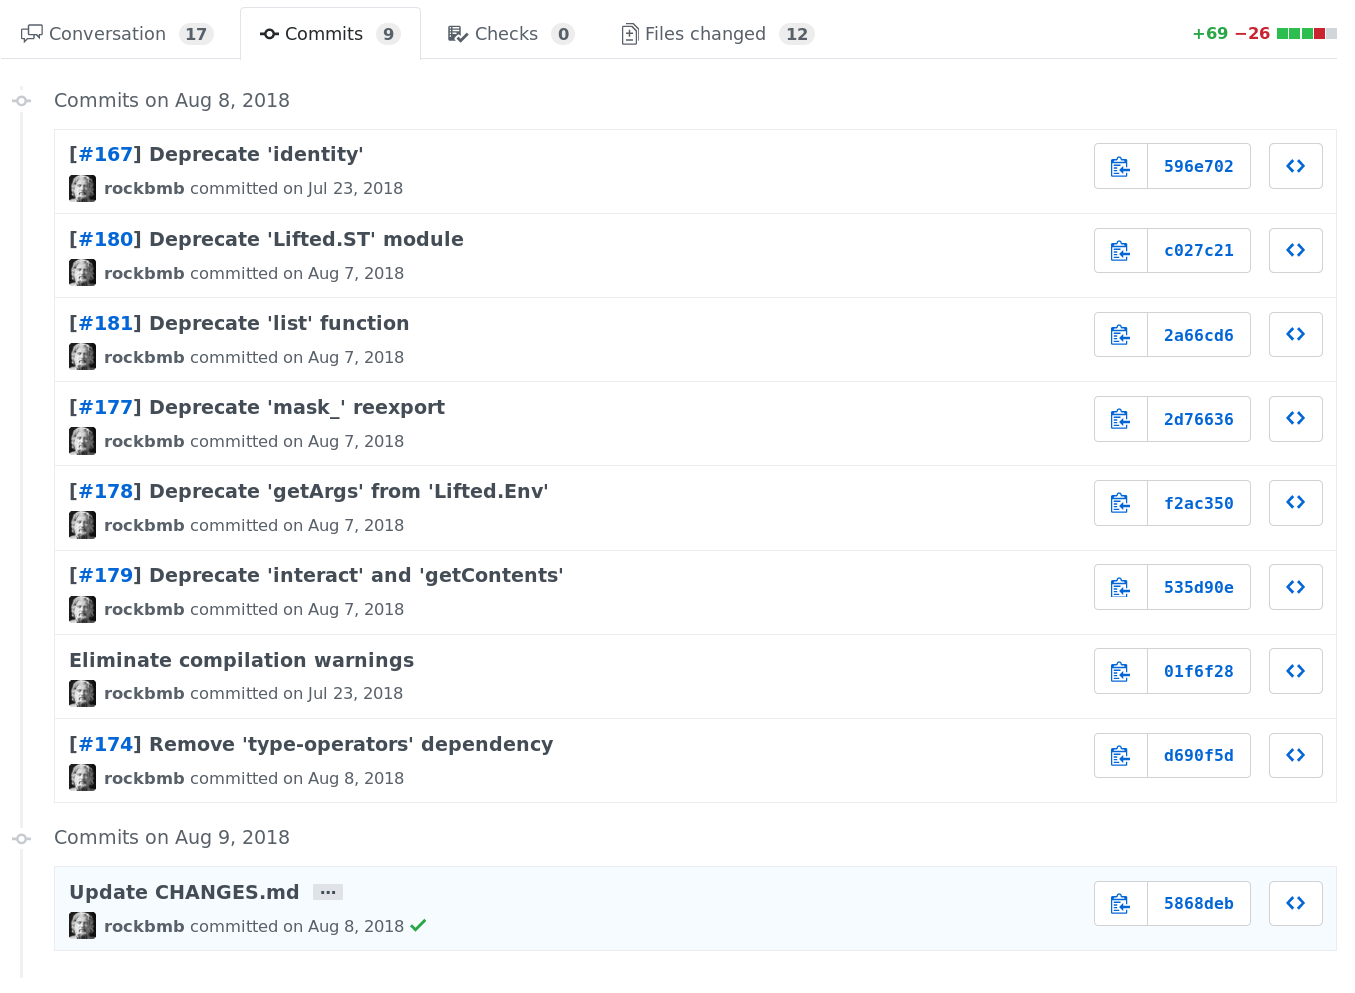Select the Commits tab
Viewport: 1355px width, 993px height.
[330, 34]
